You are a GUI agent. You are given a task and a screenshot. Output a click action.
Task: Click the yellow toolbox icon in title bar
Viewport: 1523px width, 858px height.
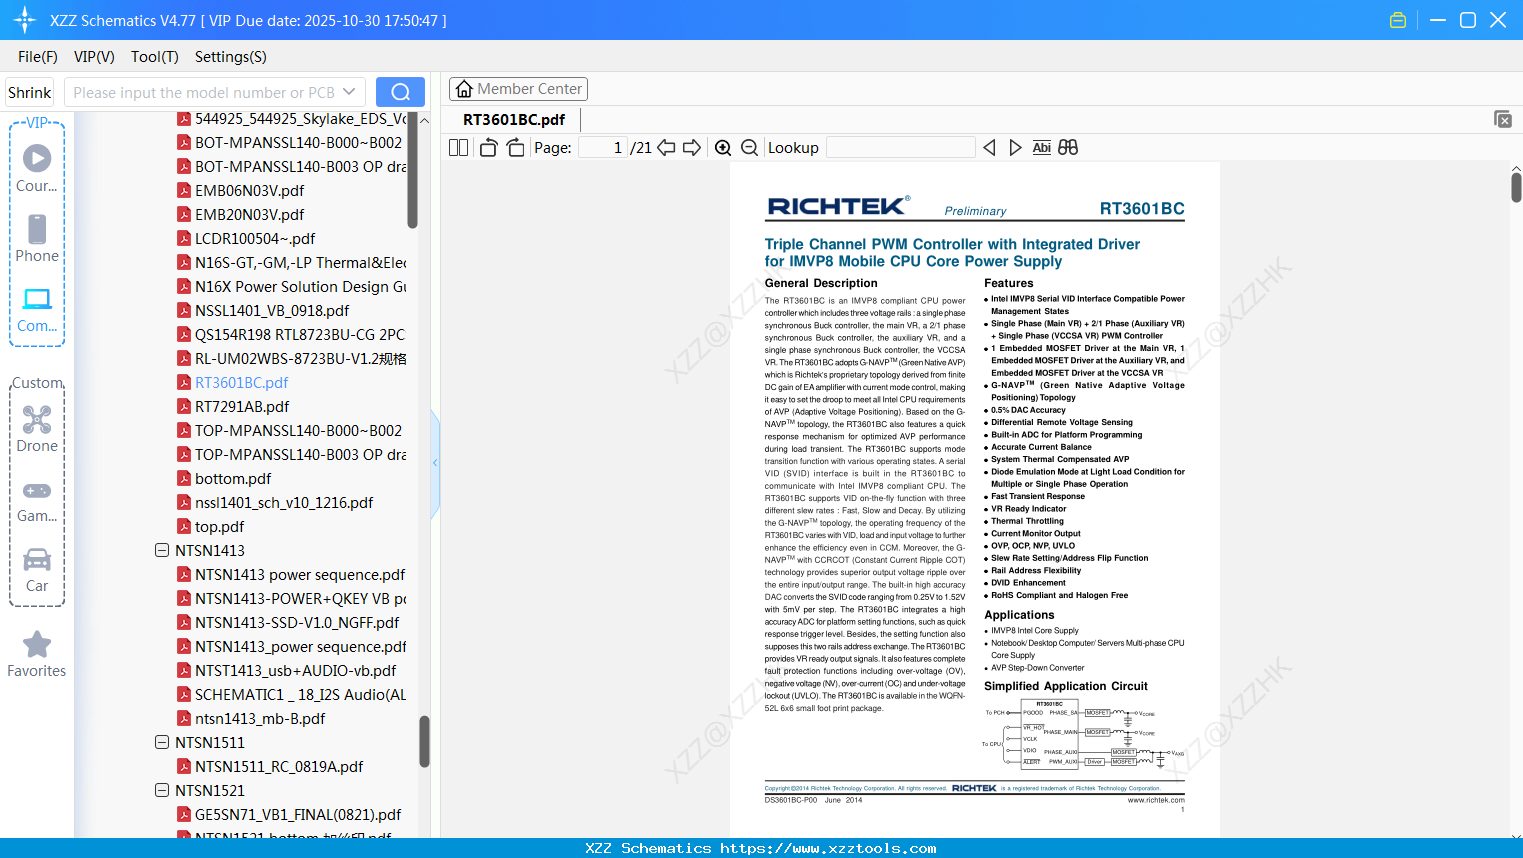pyautogui.click(x=1398, y=20)
